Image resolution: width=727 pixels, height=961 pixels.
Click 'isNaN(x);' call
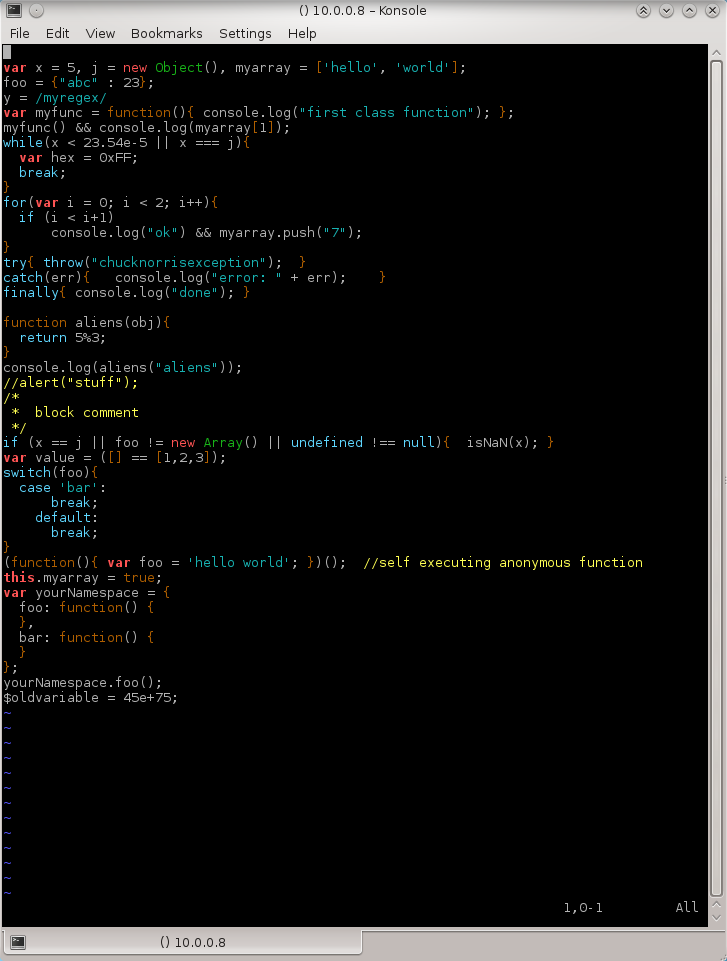click(x=503, y=443)
